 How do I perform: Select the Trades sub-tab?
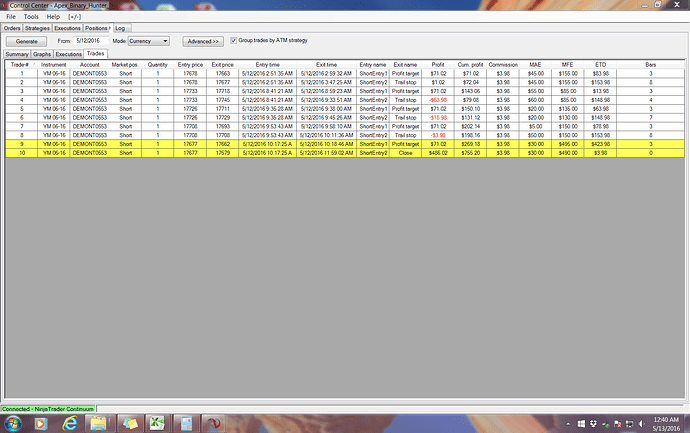[x=95, y=53]
